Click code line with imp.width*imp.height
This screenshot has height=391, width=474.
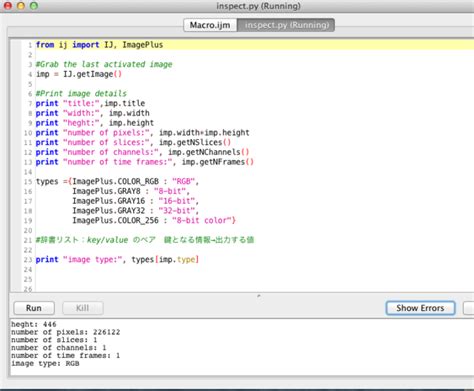pyautogui.click(x=143, y=133)
